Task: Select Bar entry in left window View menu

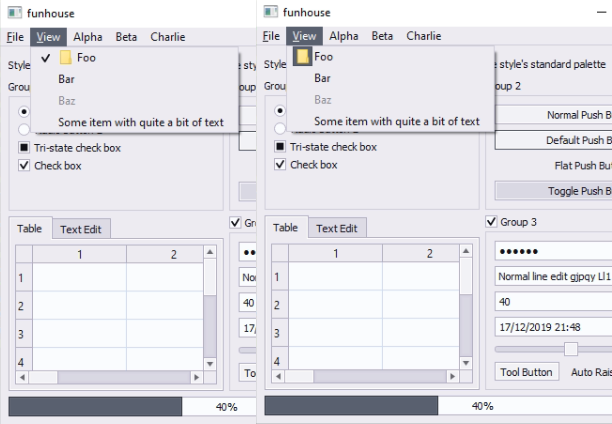Action: click(x=135, y=79)
